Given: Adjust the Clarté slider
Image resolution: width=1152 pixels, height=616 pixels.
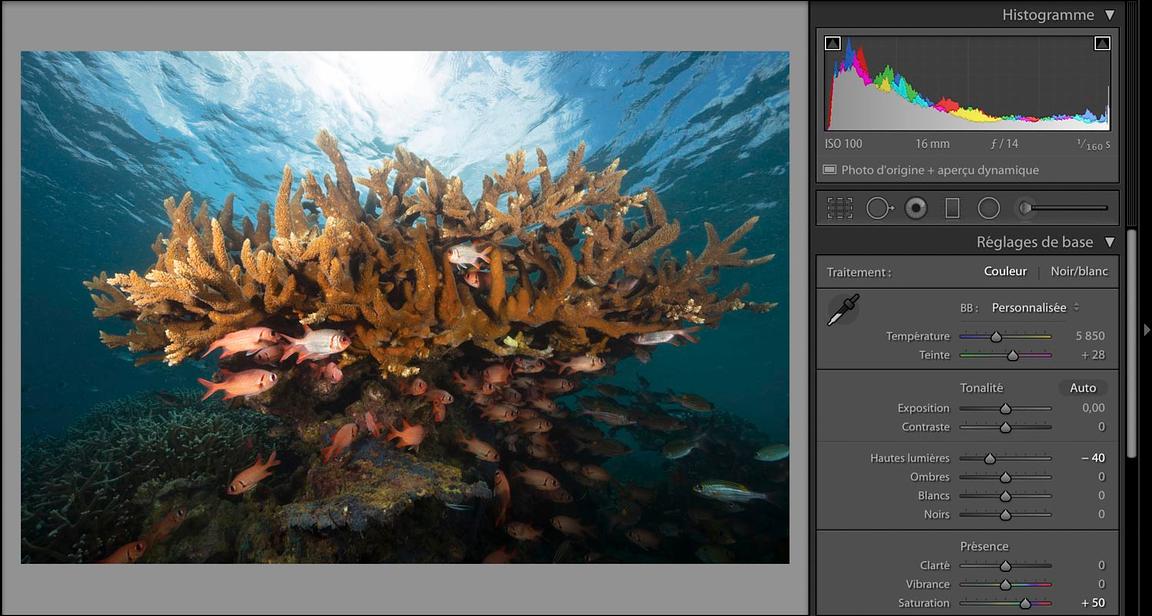Looking at the screenshot, I should [1005, 565].
